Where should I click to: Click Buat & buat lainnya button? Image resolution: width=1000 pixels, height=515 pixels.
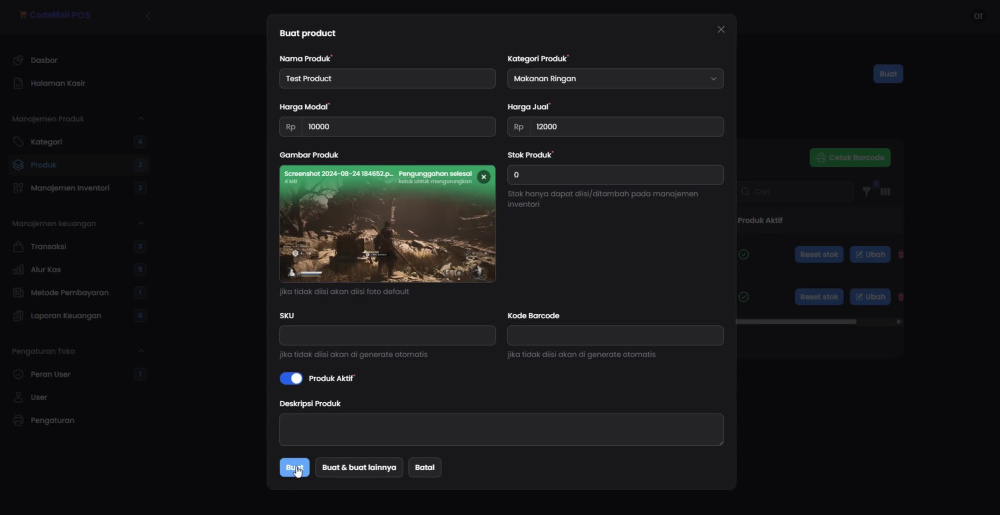359,467
